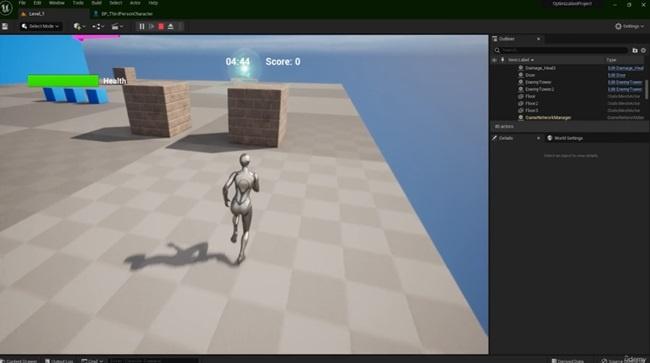650x363 pixels.
Task: Click Edit EnemyTower link in EnemyTower row
Action: click(625, 82)
